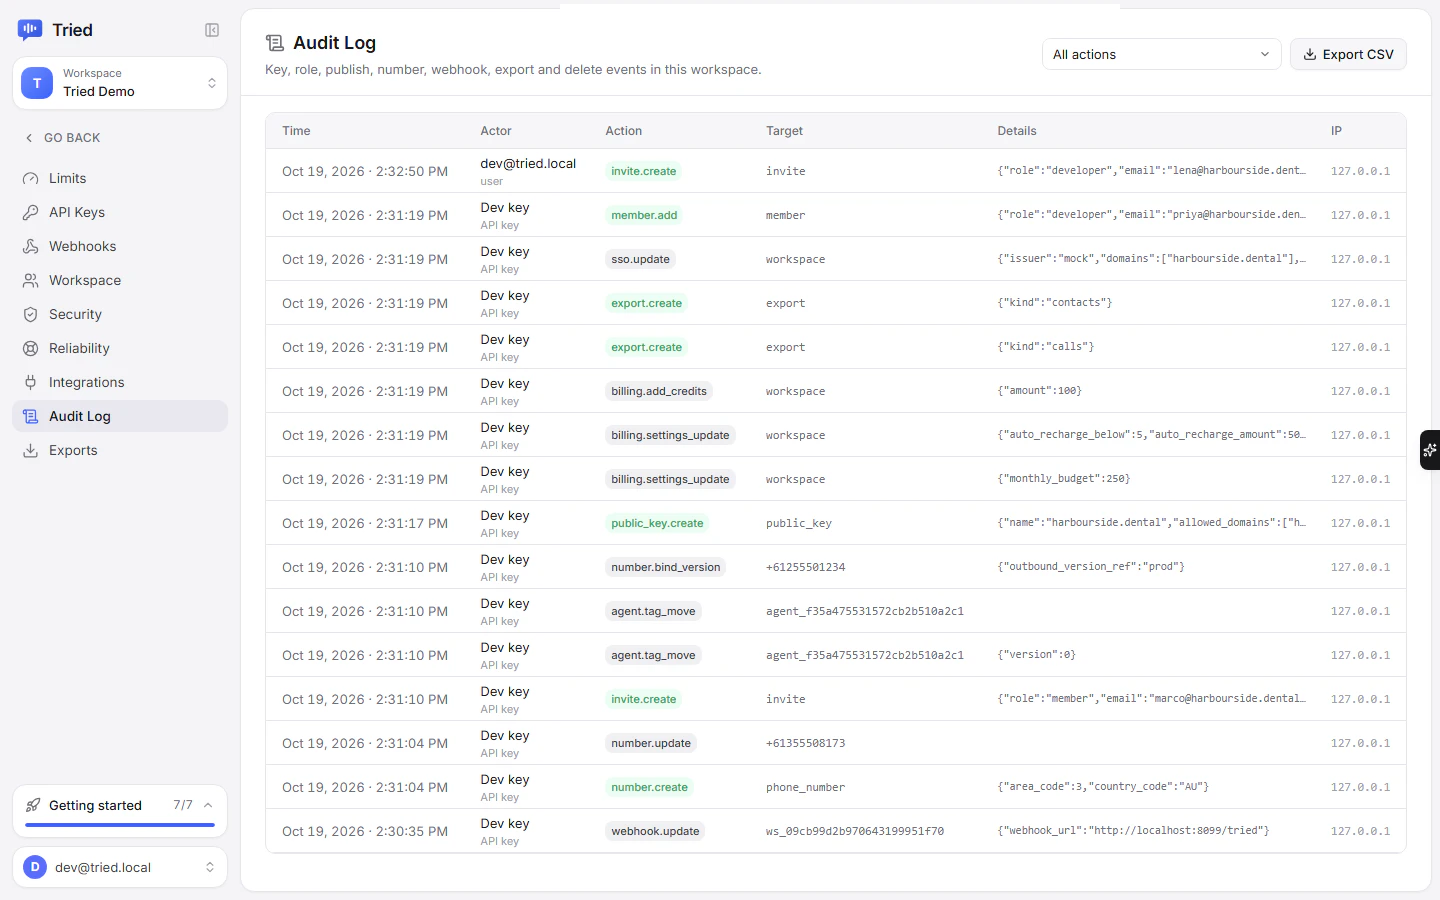Click the Audit Log header scroll icon
The image size is (1440, 900).
274,43
